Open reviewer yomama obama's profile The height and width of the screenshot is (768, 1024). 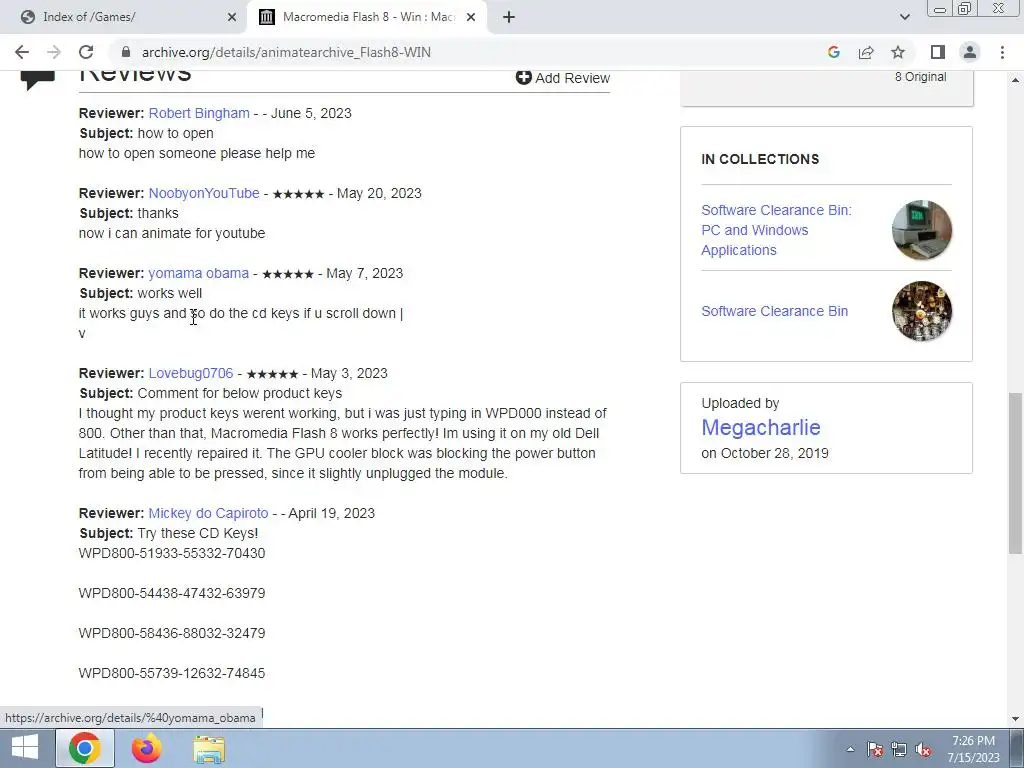pos(199,273)
